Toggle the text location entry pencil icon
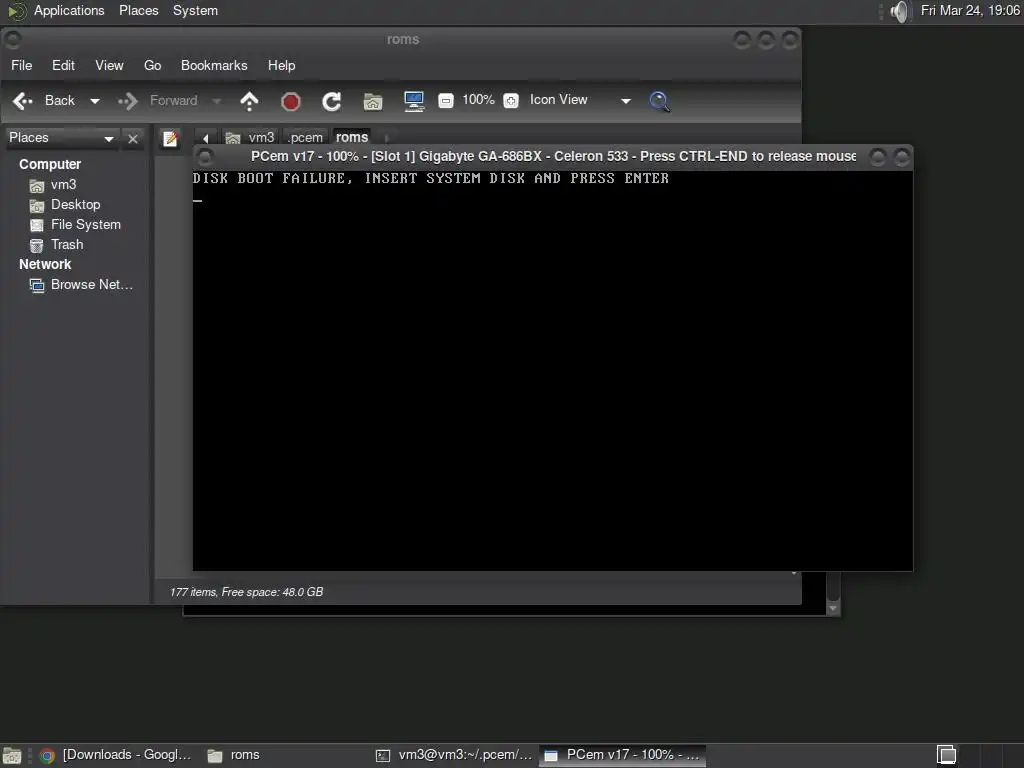The width and height of the screenshot is (1024, 768). click(x=170, y=138)
